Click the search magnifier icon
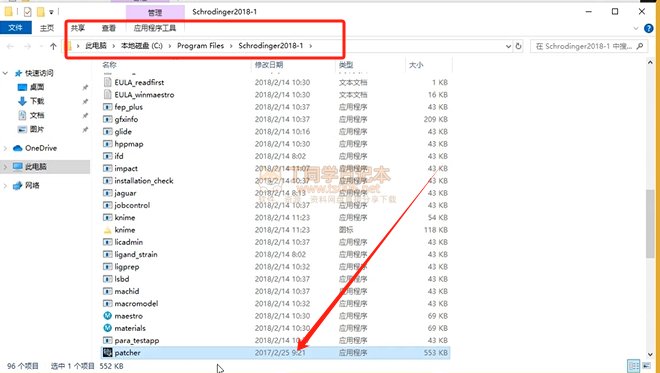This screenshot has width=660, height=373. pyautogui.click(x=640, y=46)
